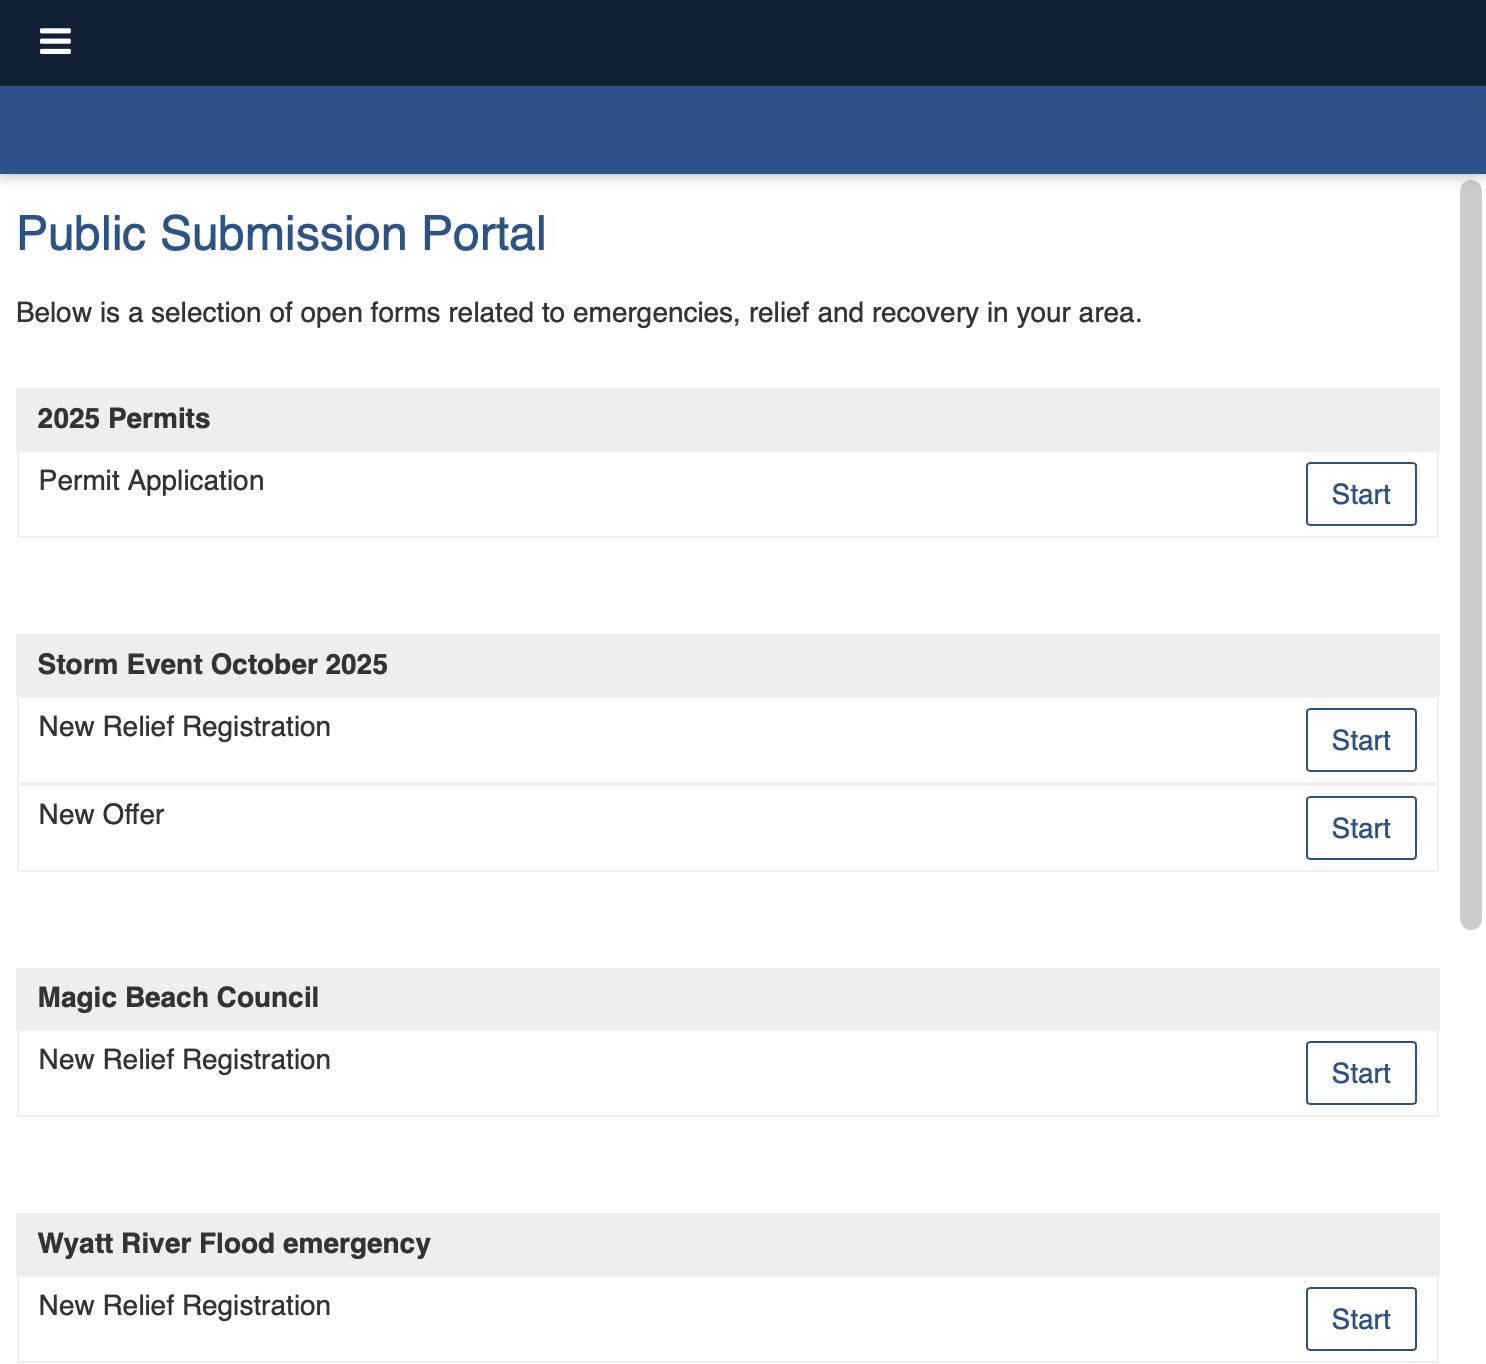Click the 2025 Permits section header

[124, 419]
